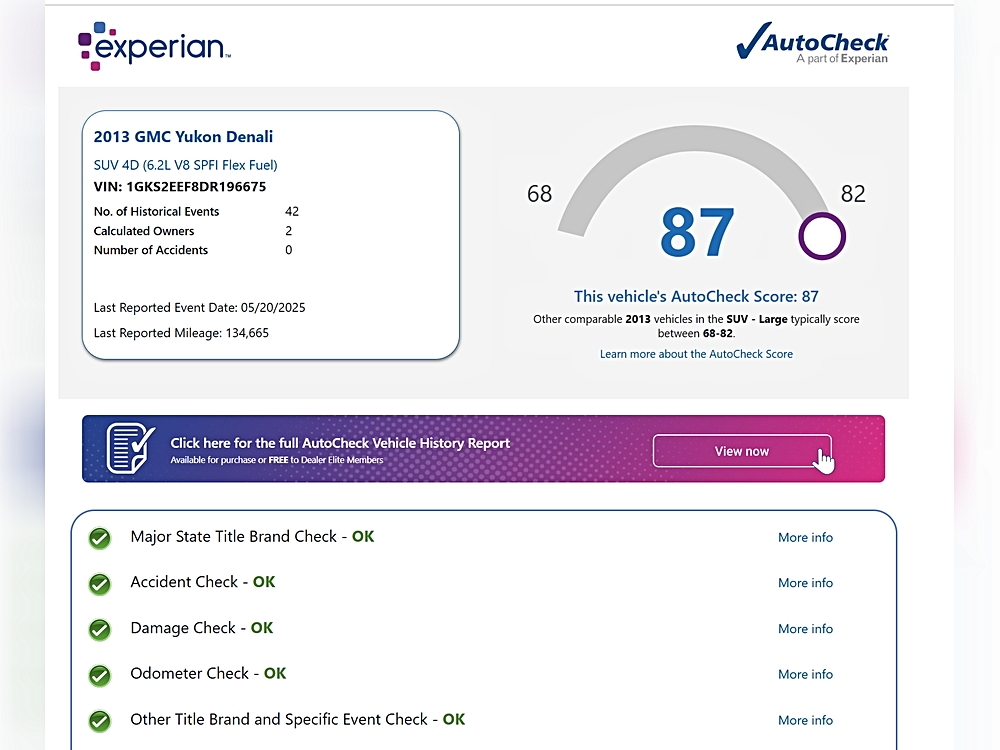Open More info for Major State Title Brand
1000x750 pixels.
tap(805, 538)
